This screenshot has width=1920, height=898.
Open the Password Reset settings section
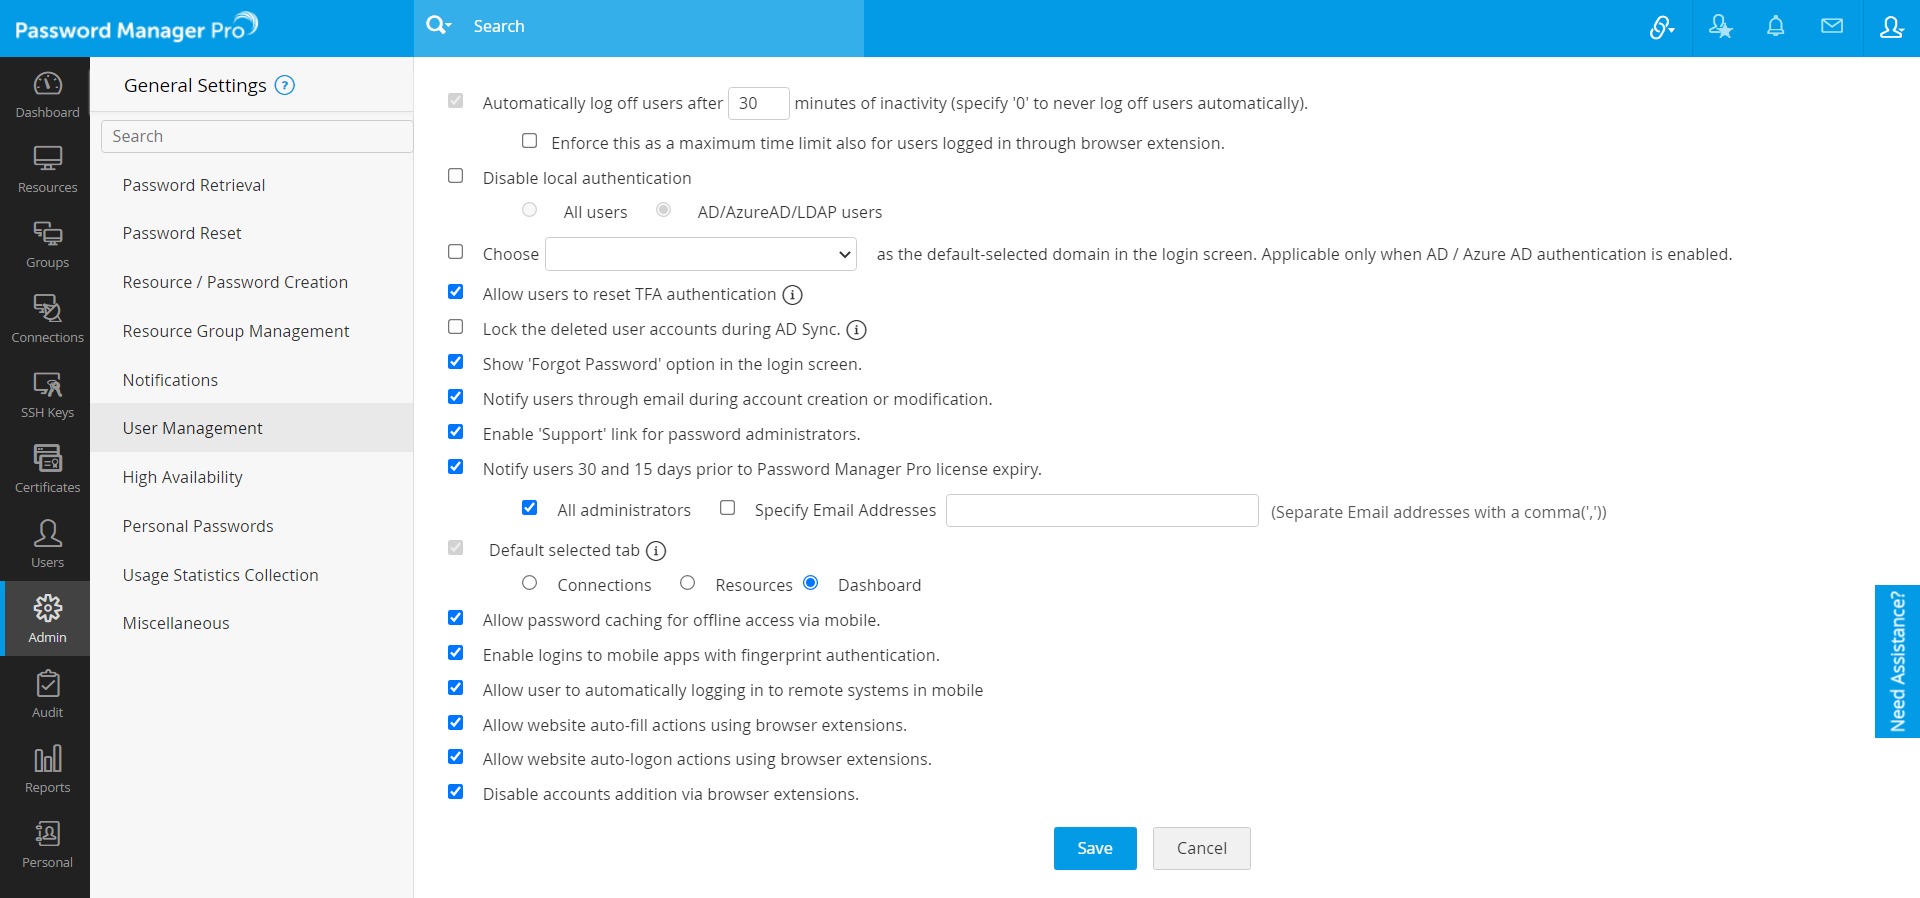[x=182, y=233]
